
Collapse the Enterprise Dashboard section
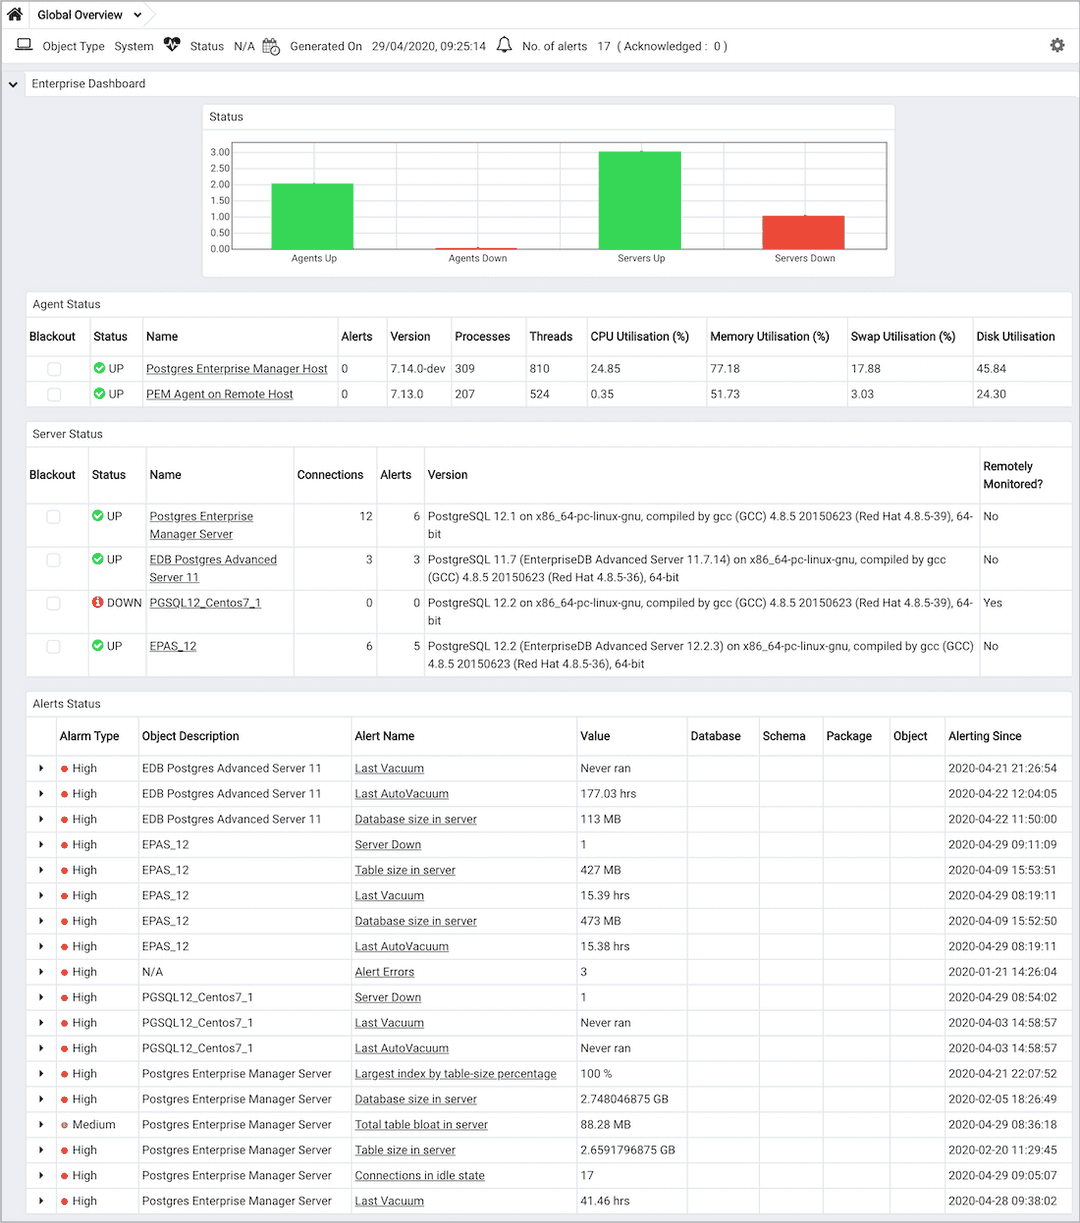12,83
